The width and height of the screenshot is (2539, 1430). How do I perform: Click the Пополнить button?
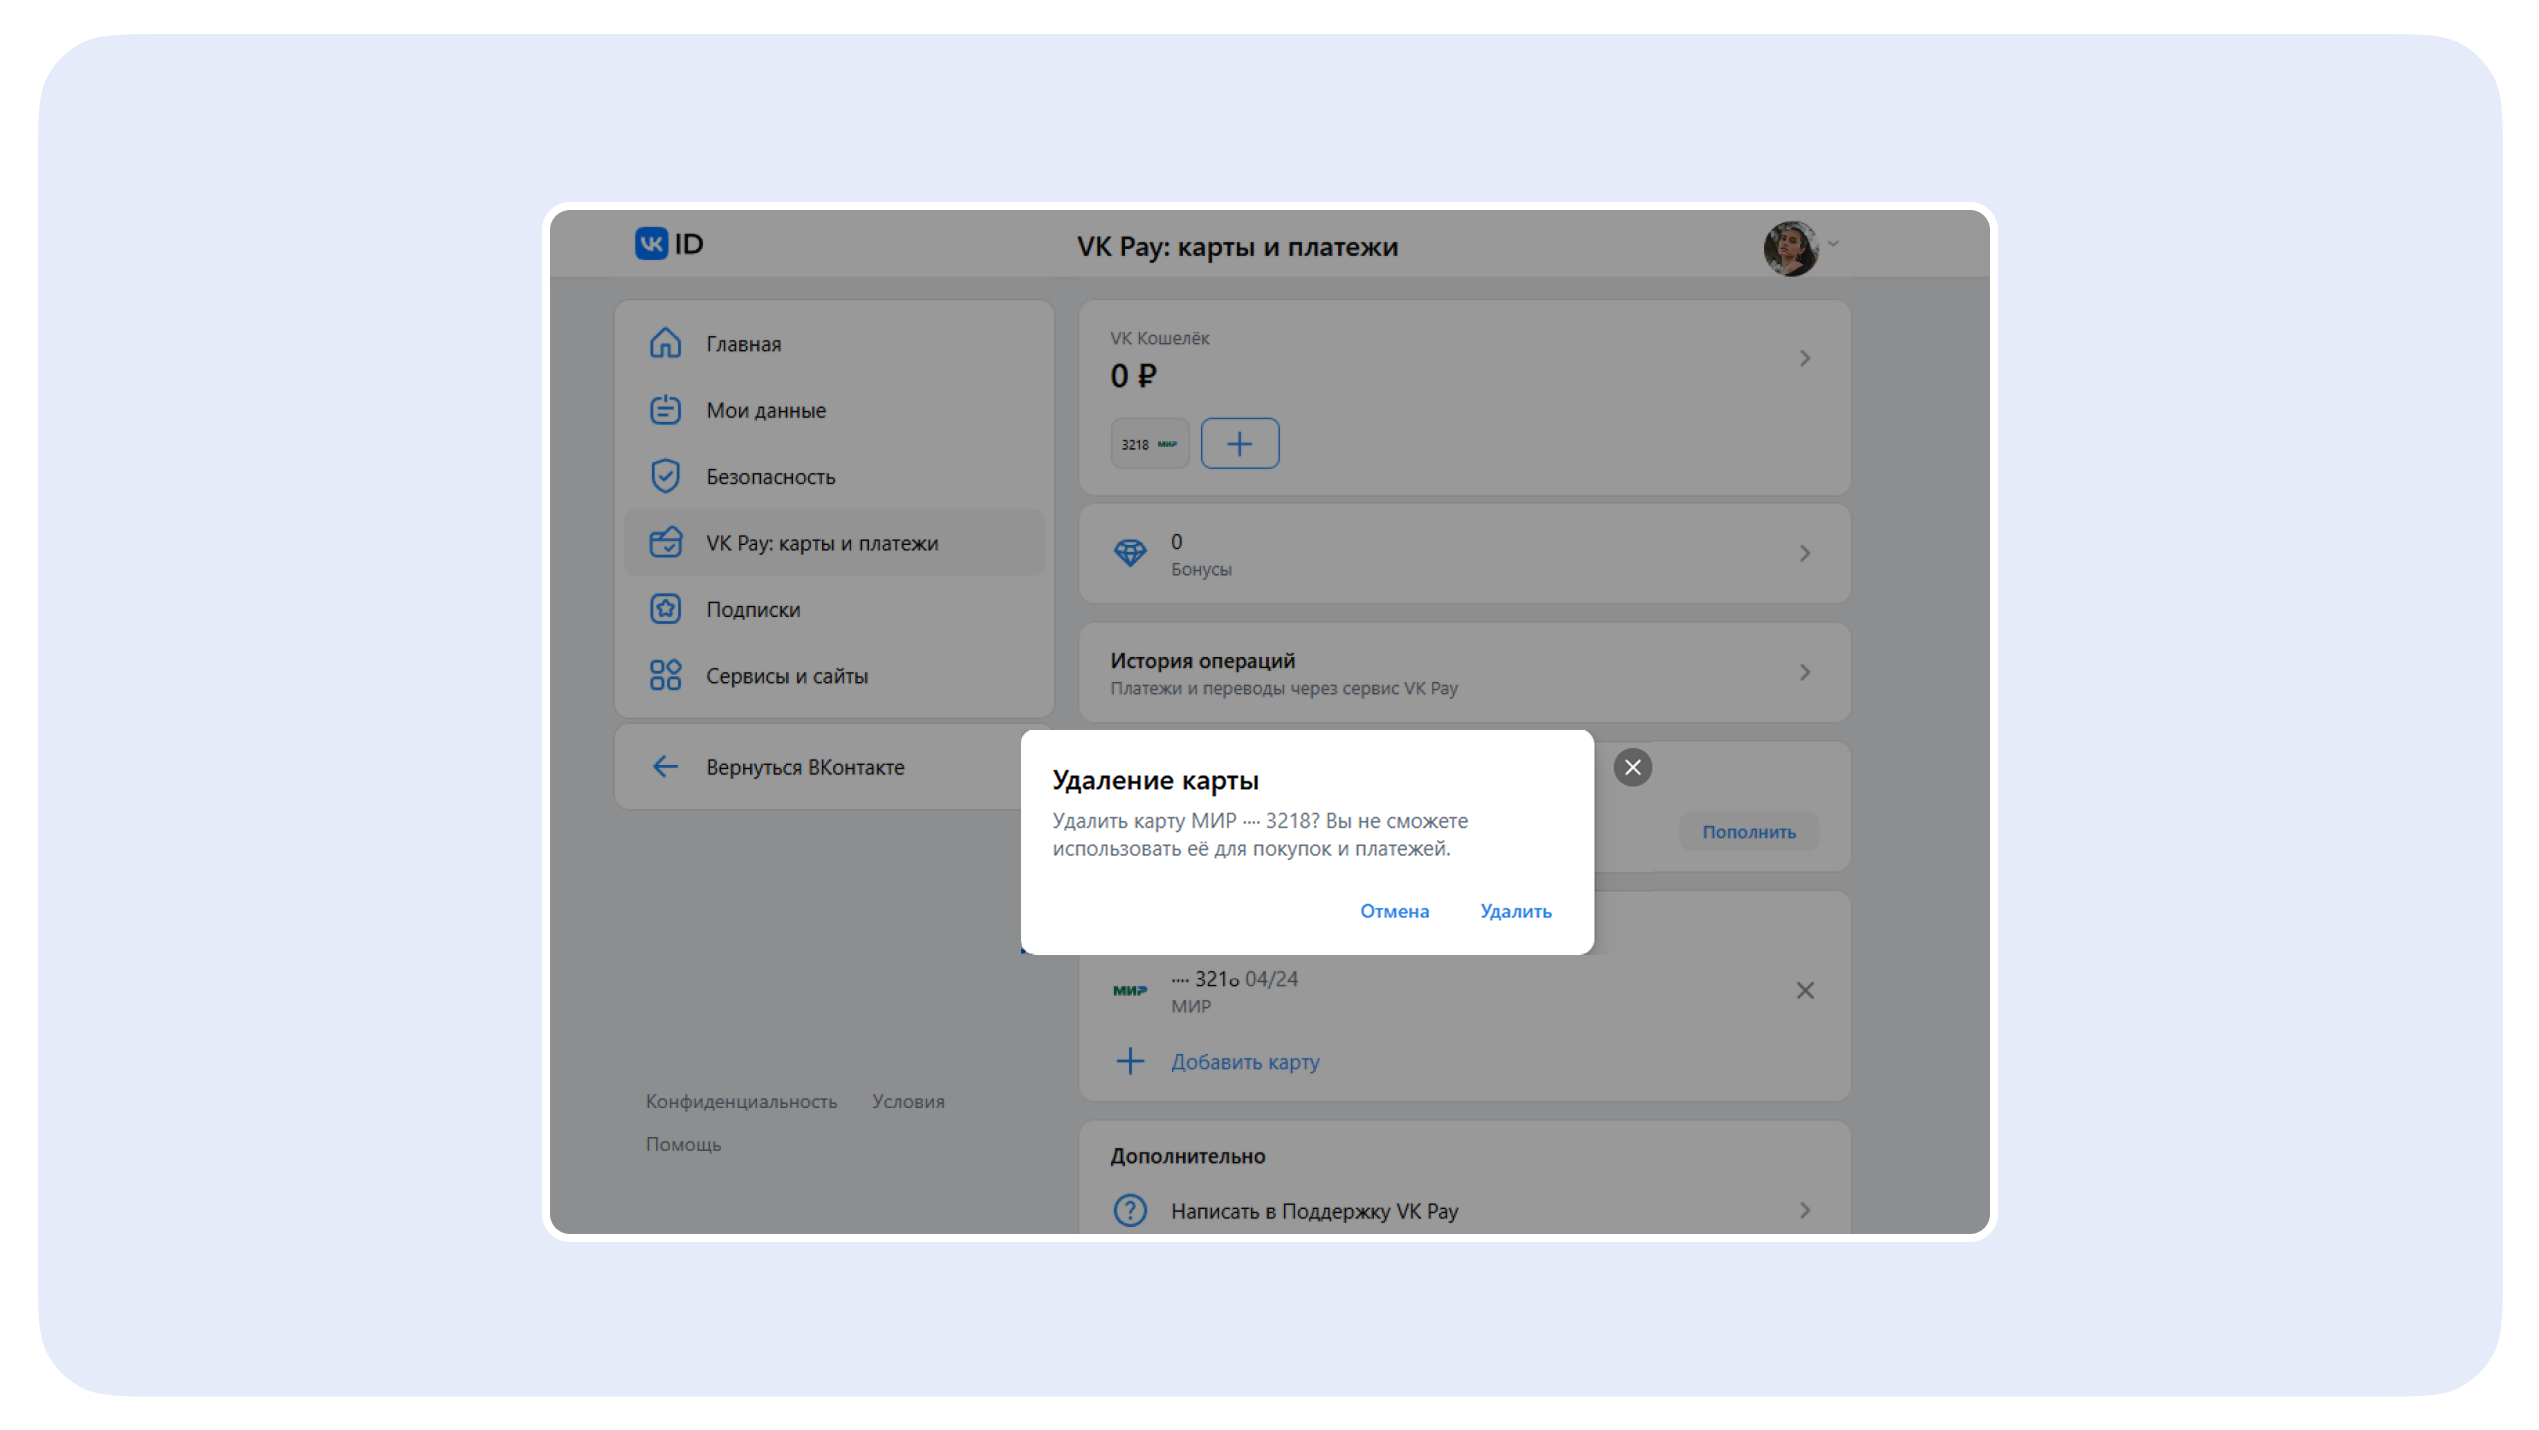[x=1748, y=831]
